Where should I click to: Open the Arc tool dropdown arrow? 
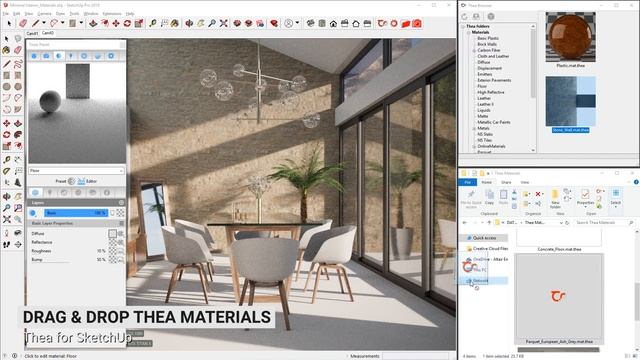pos(62,23)
